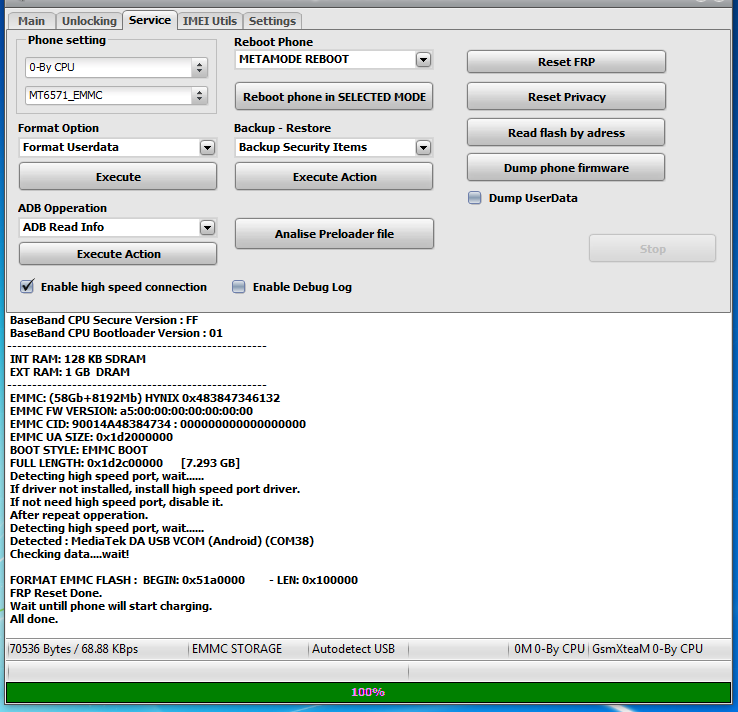Screen dimensions: 738x712
Task: Expand the Backup Security Items dropdown
Action: 423,148
